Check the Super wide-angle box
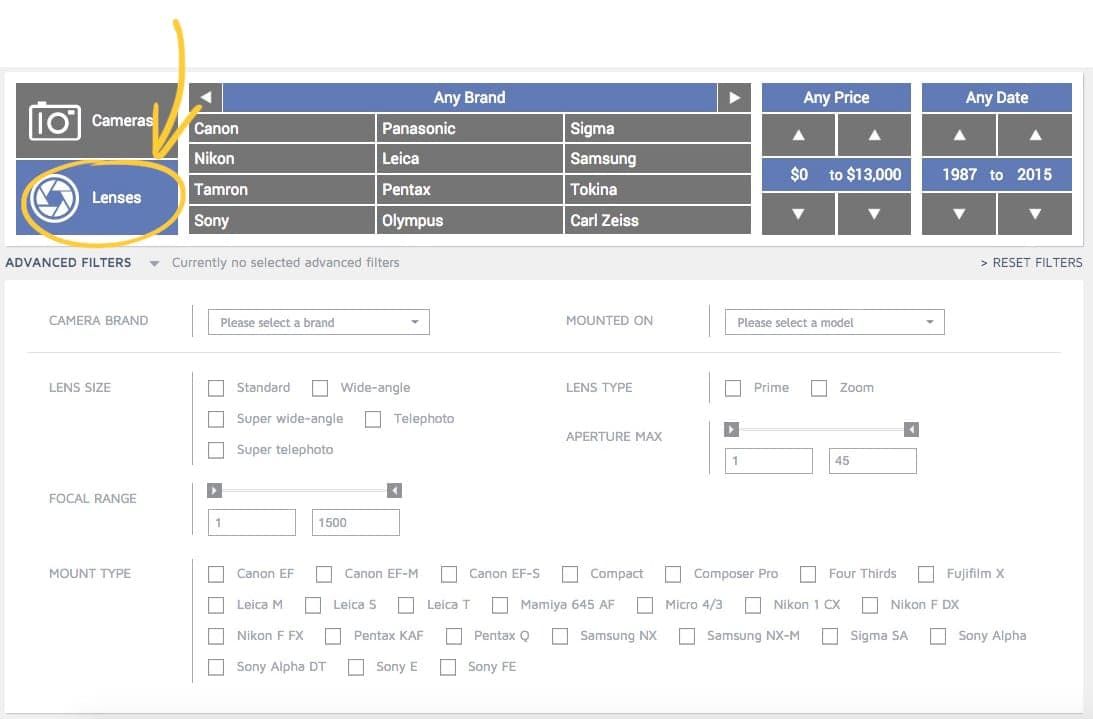Screen dimensions: 1093x719 (216, 419)
